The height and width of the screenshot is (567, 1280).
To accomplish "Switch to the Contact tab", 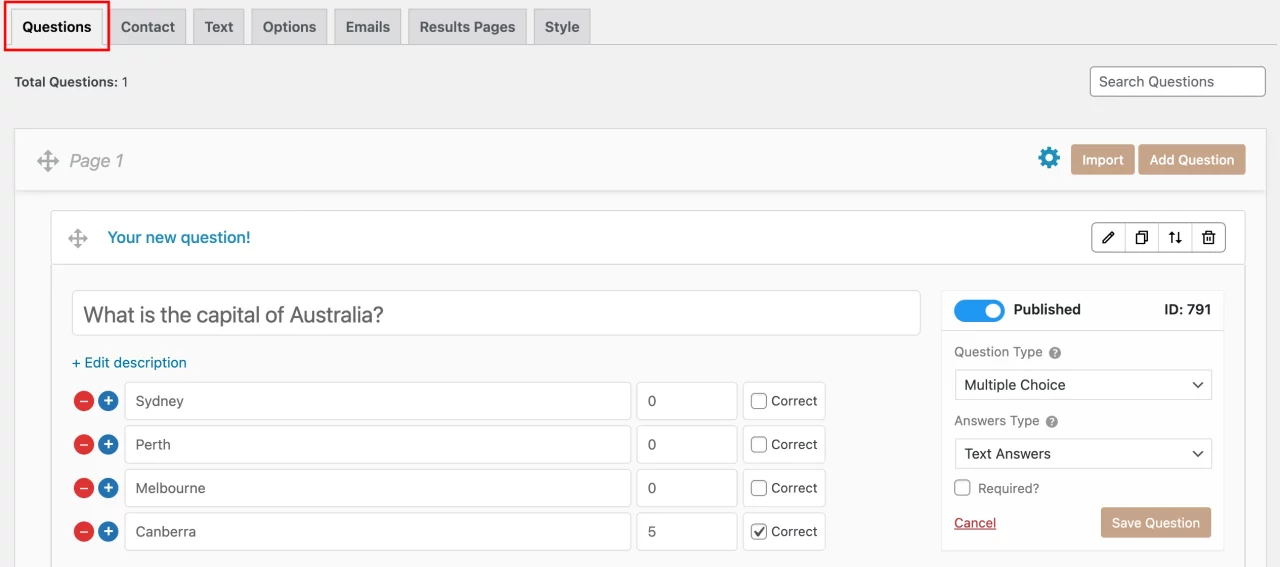I will click(148, 27).
